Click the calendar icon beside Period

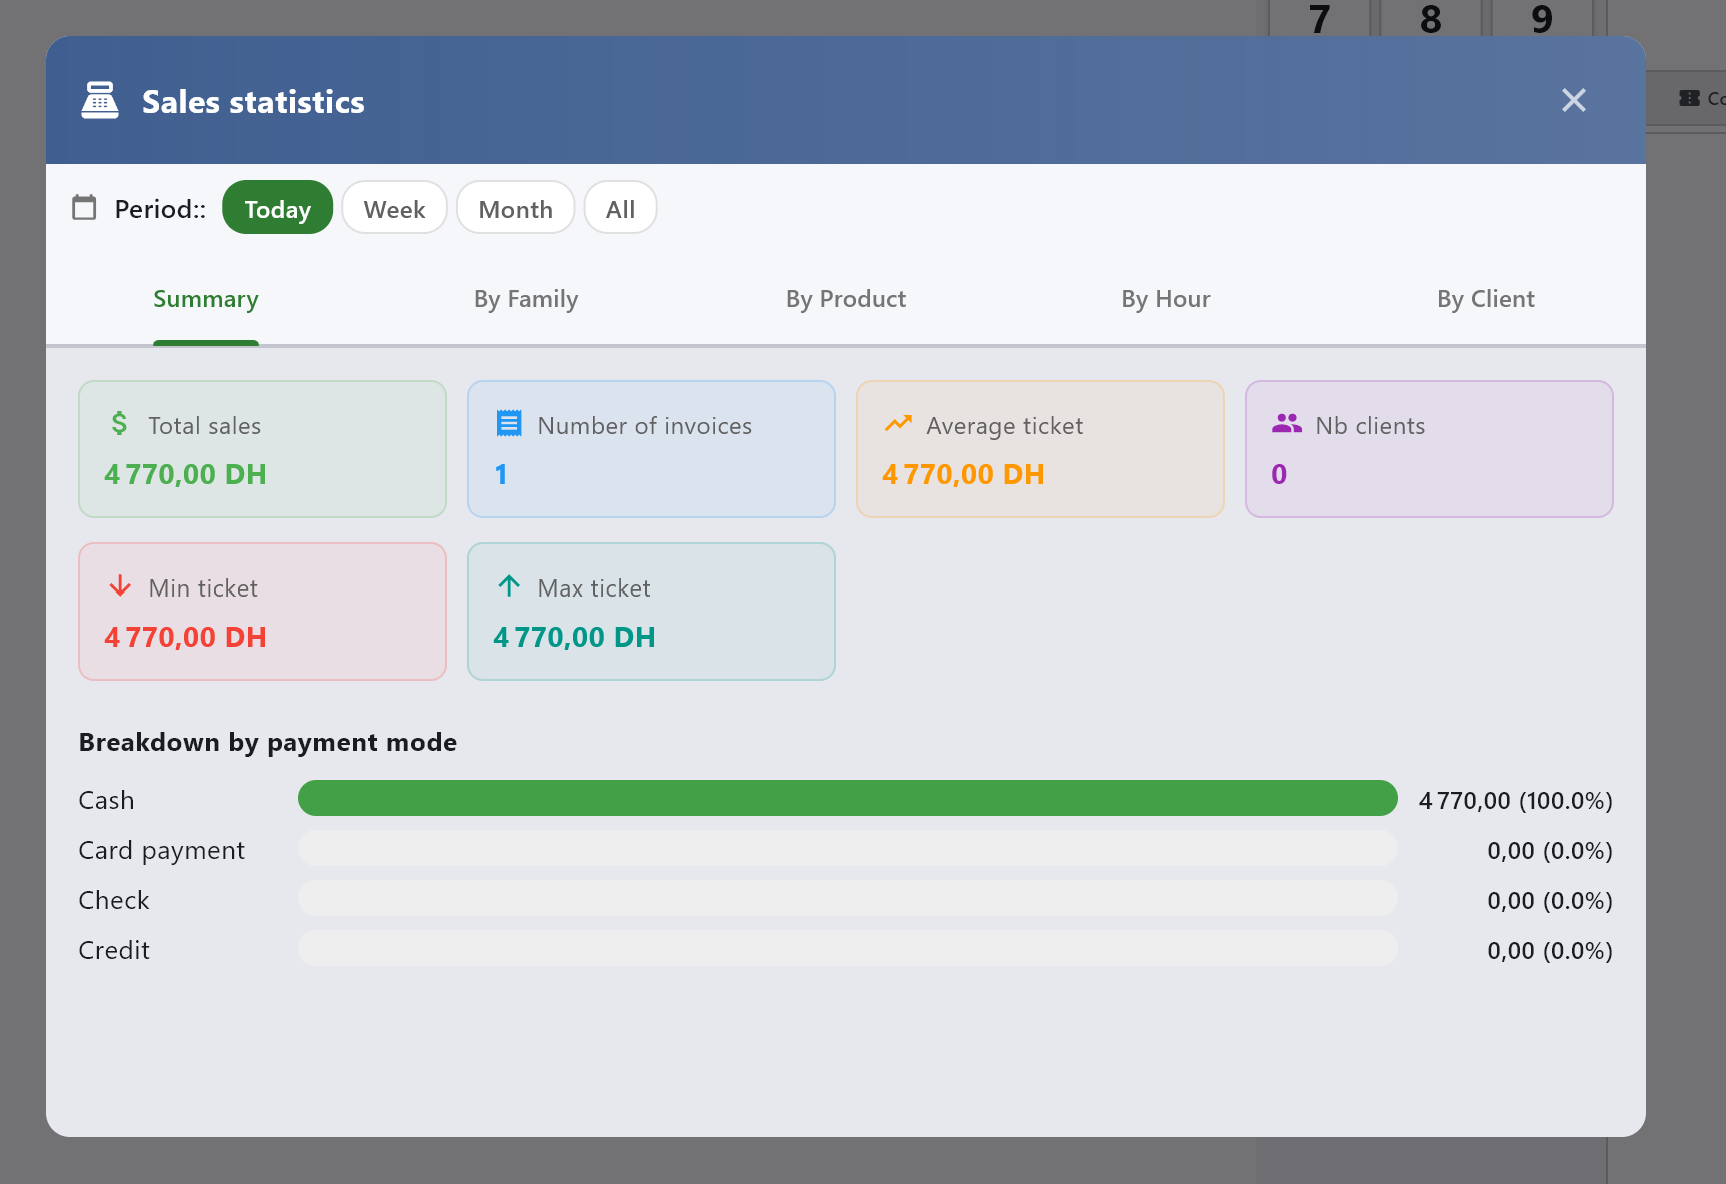point(85,208)
